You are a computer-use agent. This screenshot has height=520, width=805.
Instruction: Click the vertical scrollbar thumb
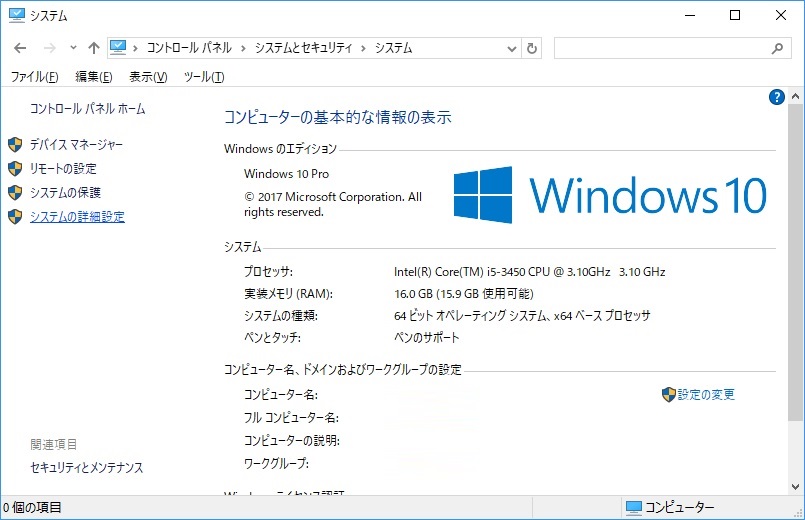[x=795, y=262]
